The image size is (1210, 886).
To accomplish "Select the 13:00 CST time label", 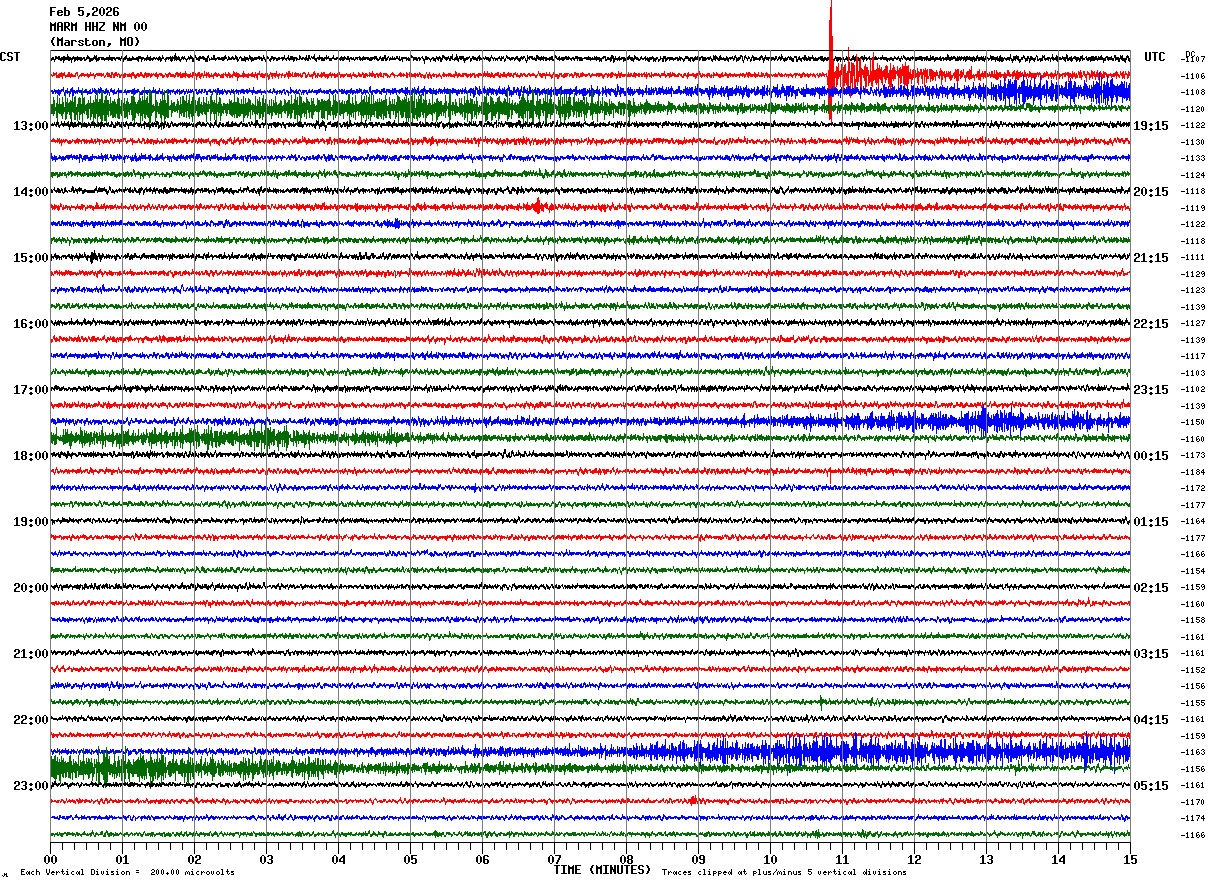I will coord(30,126).
